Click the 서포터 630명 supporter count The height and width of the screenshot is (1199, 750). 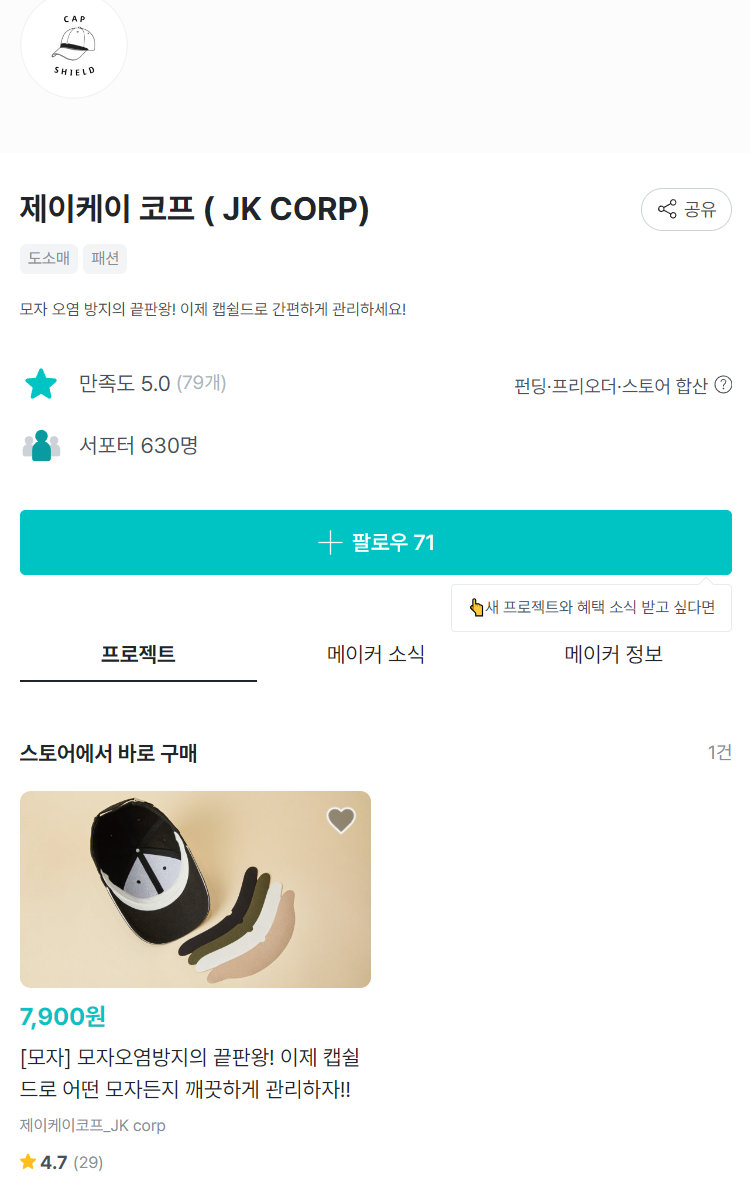139,445
